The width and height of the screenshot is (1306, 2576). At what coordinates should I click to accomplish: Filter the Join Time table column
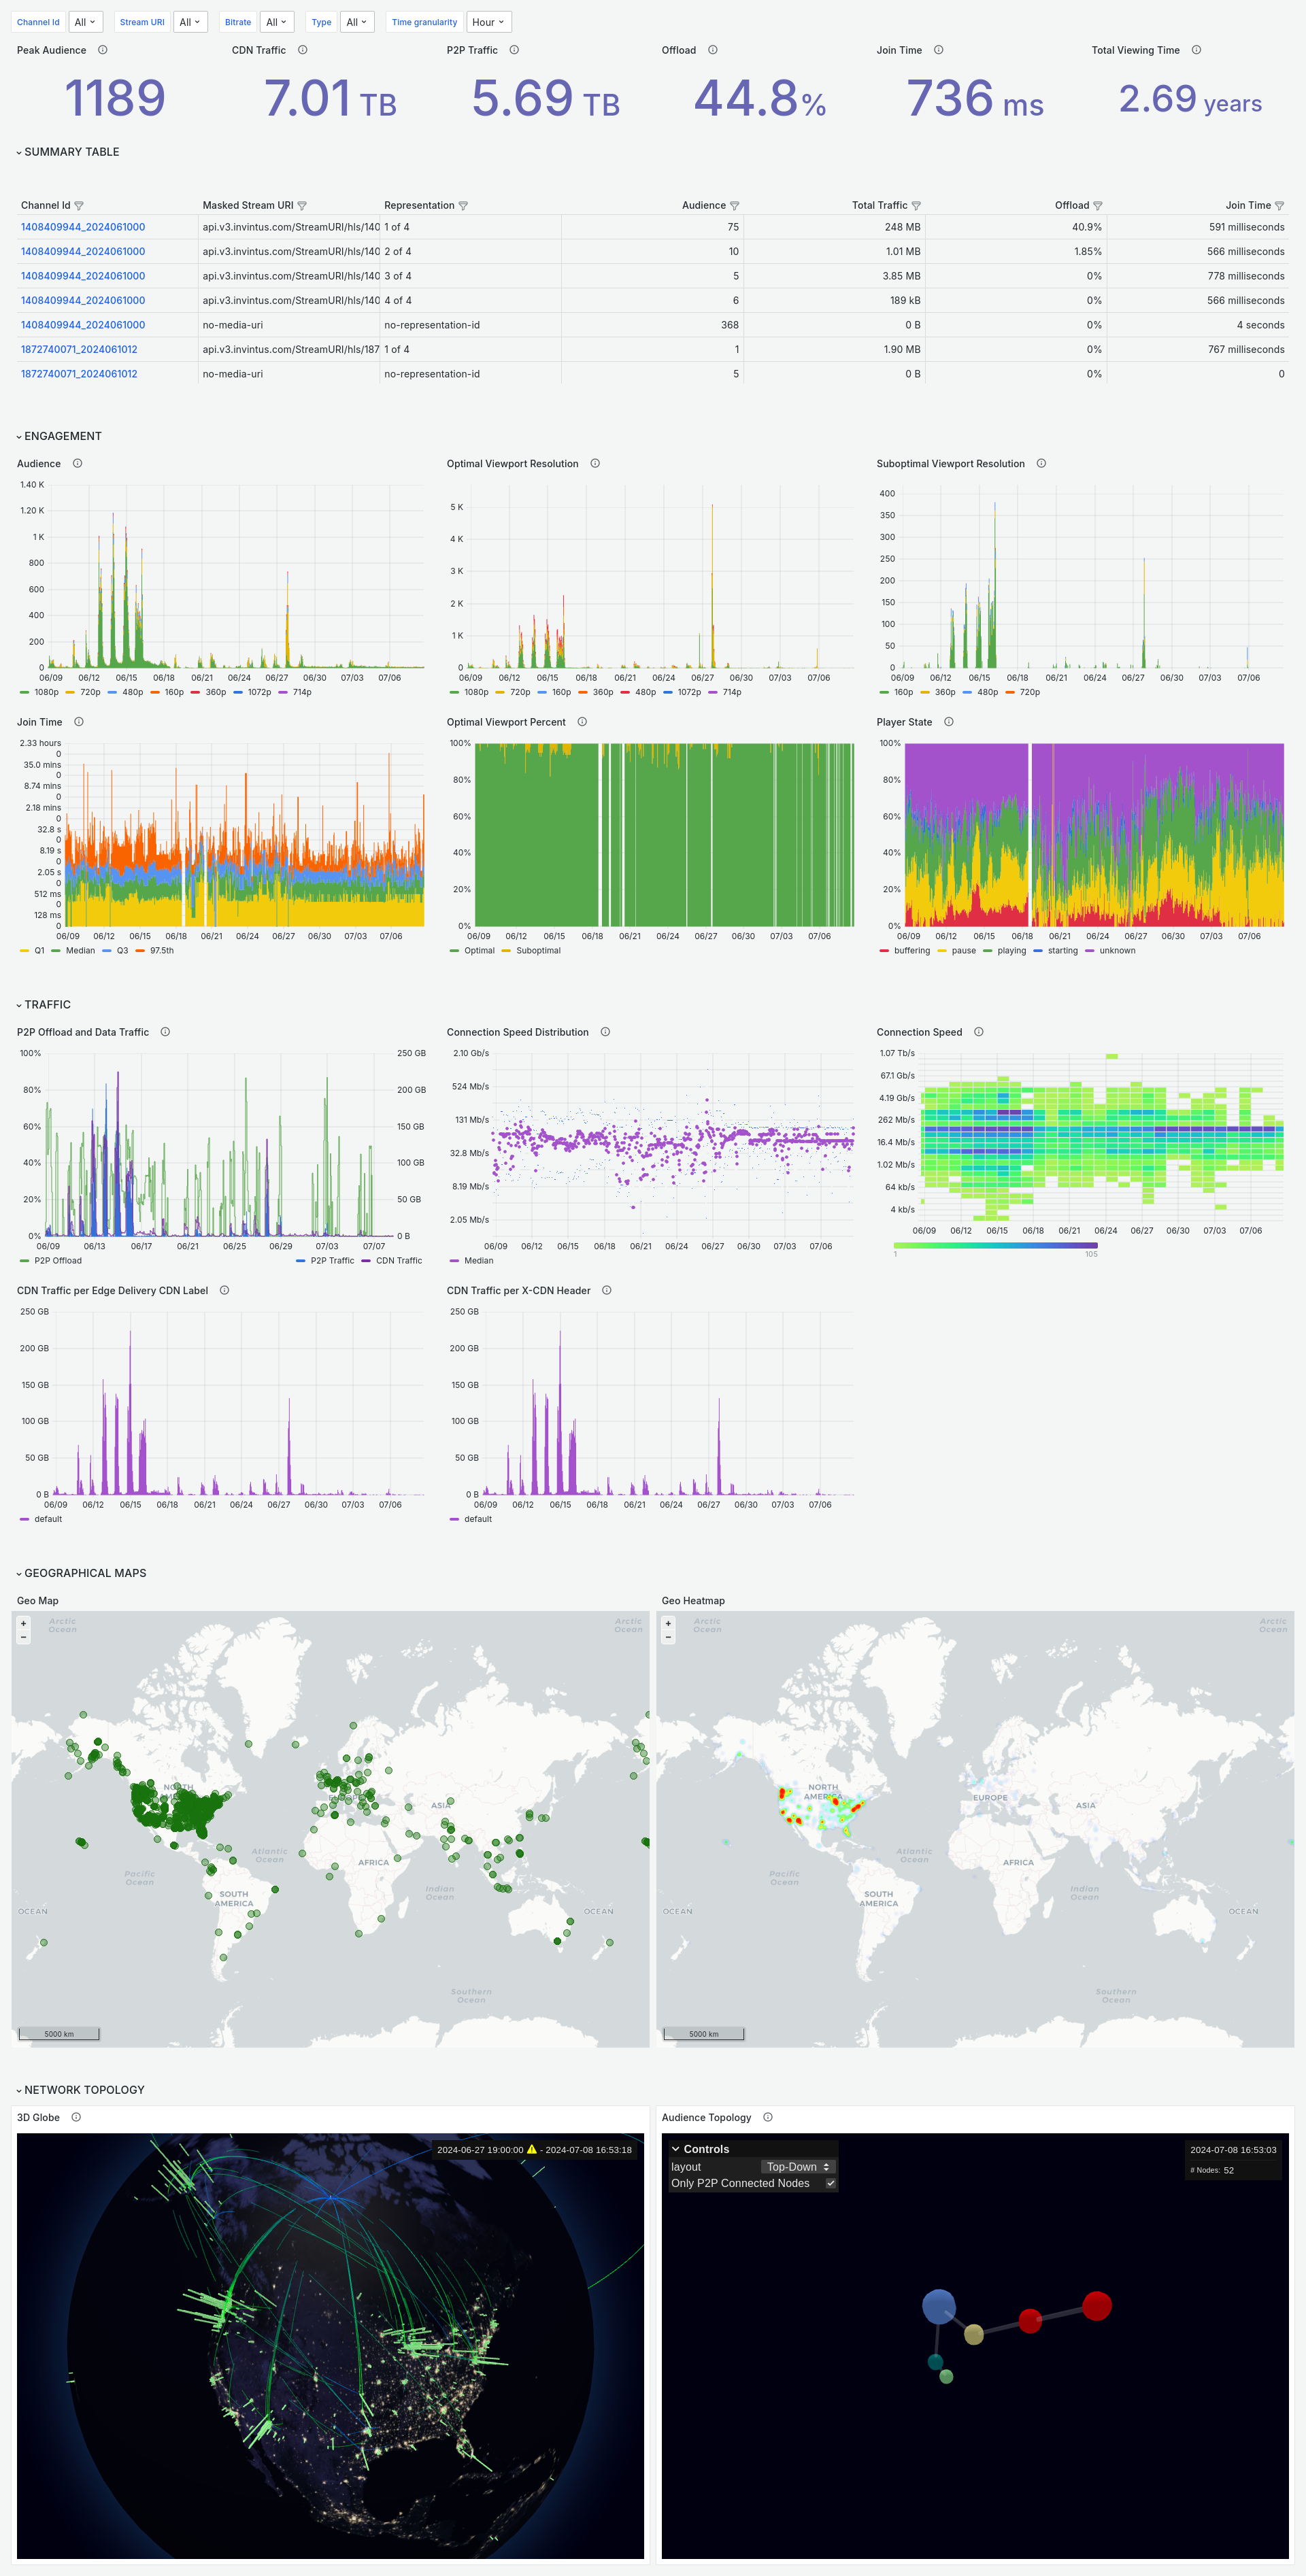(x=1279, y=206)
